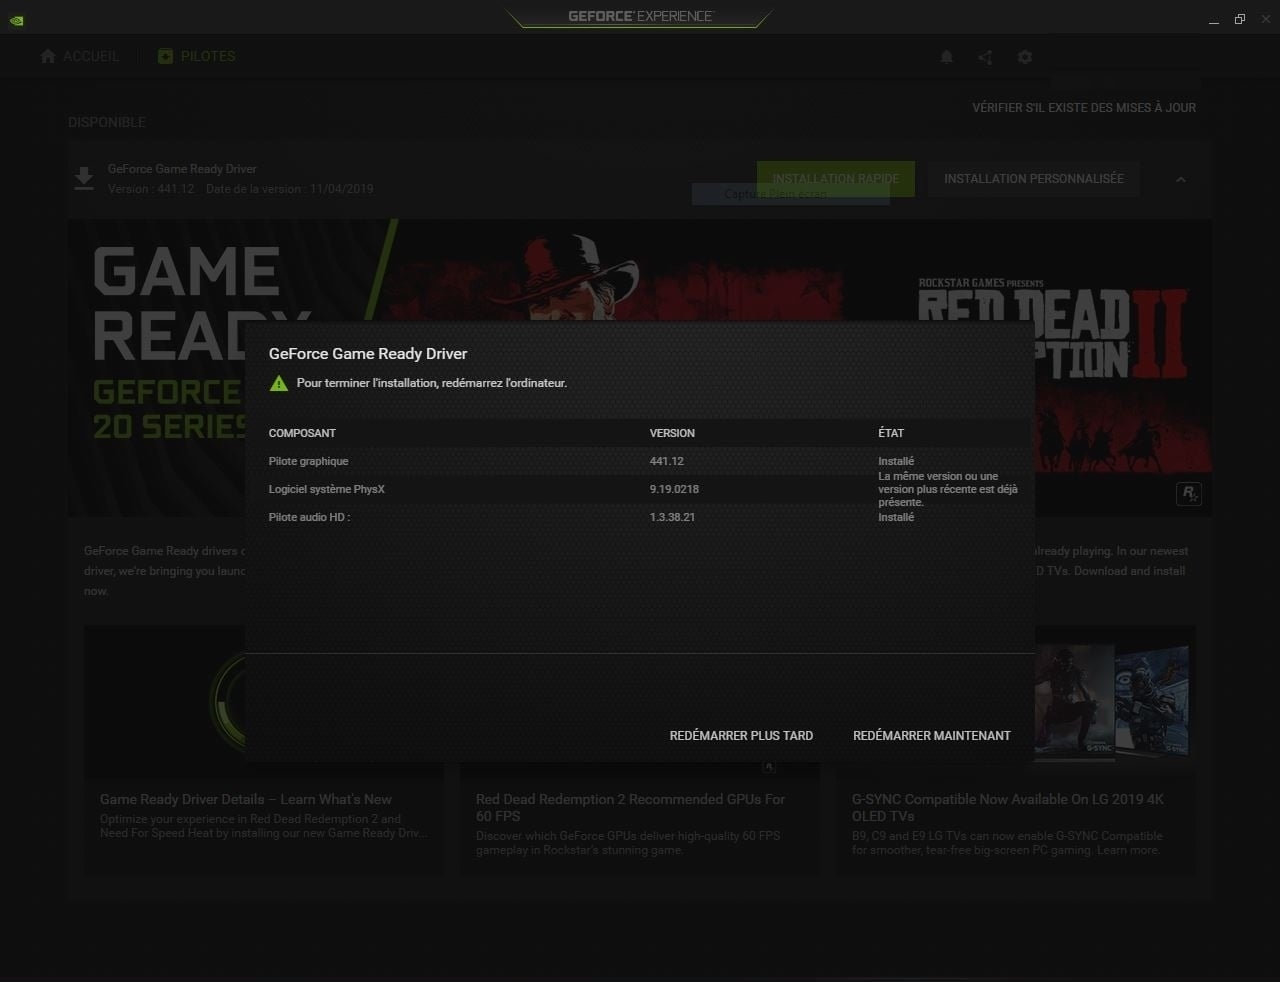Click the DISPONIBLE section heading
Viewport: 1280px width, 982px height.
coord(107,122)
